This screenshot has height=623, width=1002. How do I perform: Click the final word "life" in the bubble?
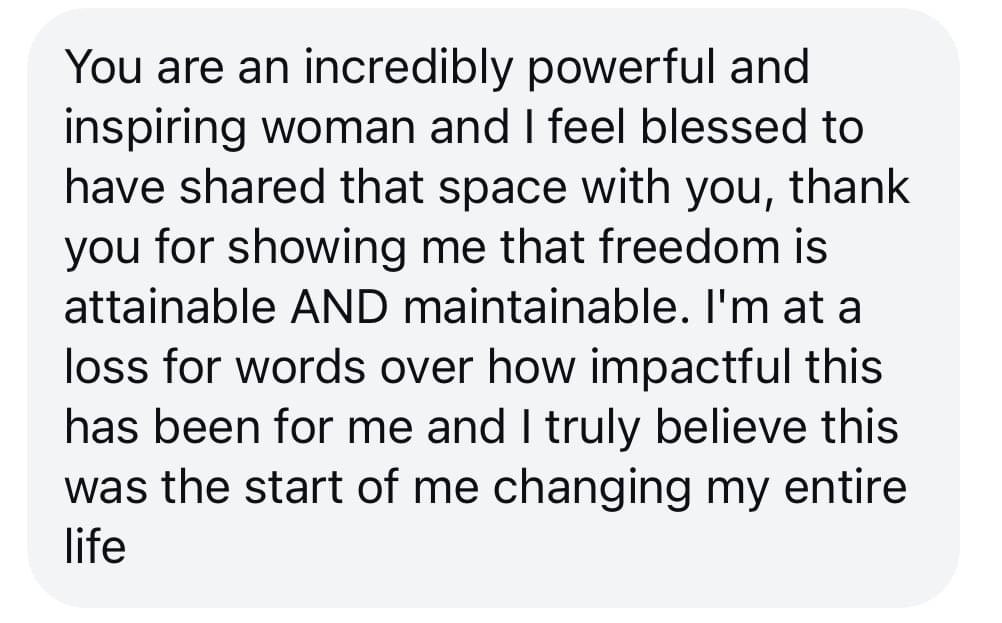click(x=95, y=548)
